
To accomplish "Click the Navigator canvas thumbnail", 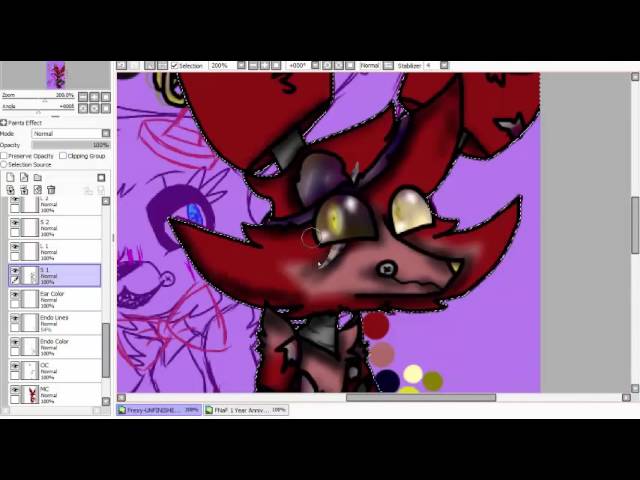I will tap(56, 75).
